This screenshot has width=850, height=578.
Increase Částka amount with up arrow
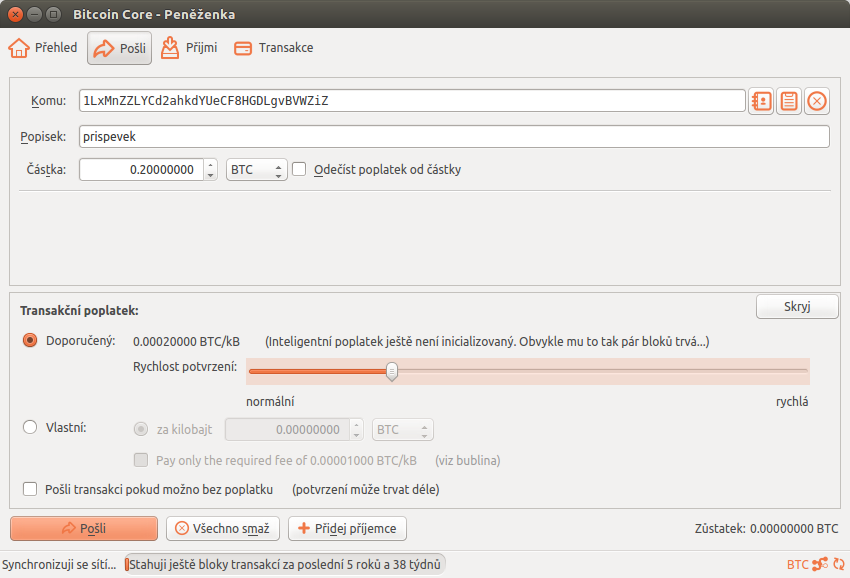pyautogui.click(x=210, y=164)
